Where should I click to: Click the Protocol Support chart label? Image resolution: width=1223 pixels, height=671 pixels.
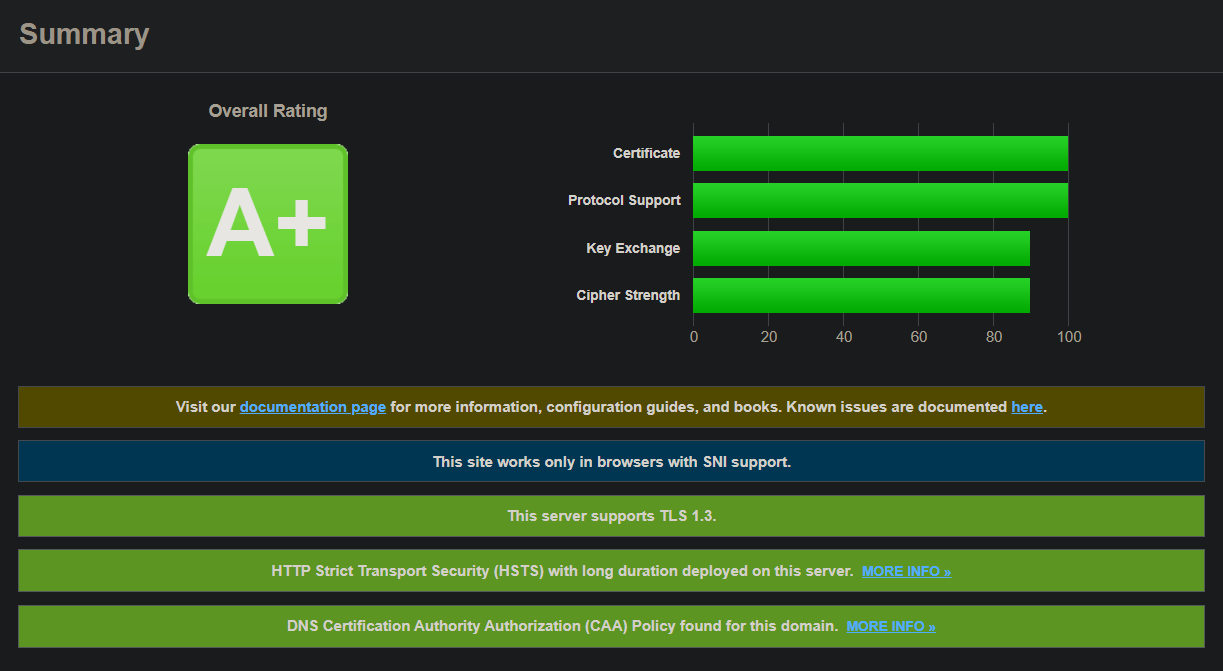coord(624,199)
